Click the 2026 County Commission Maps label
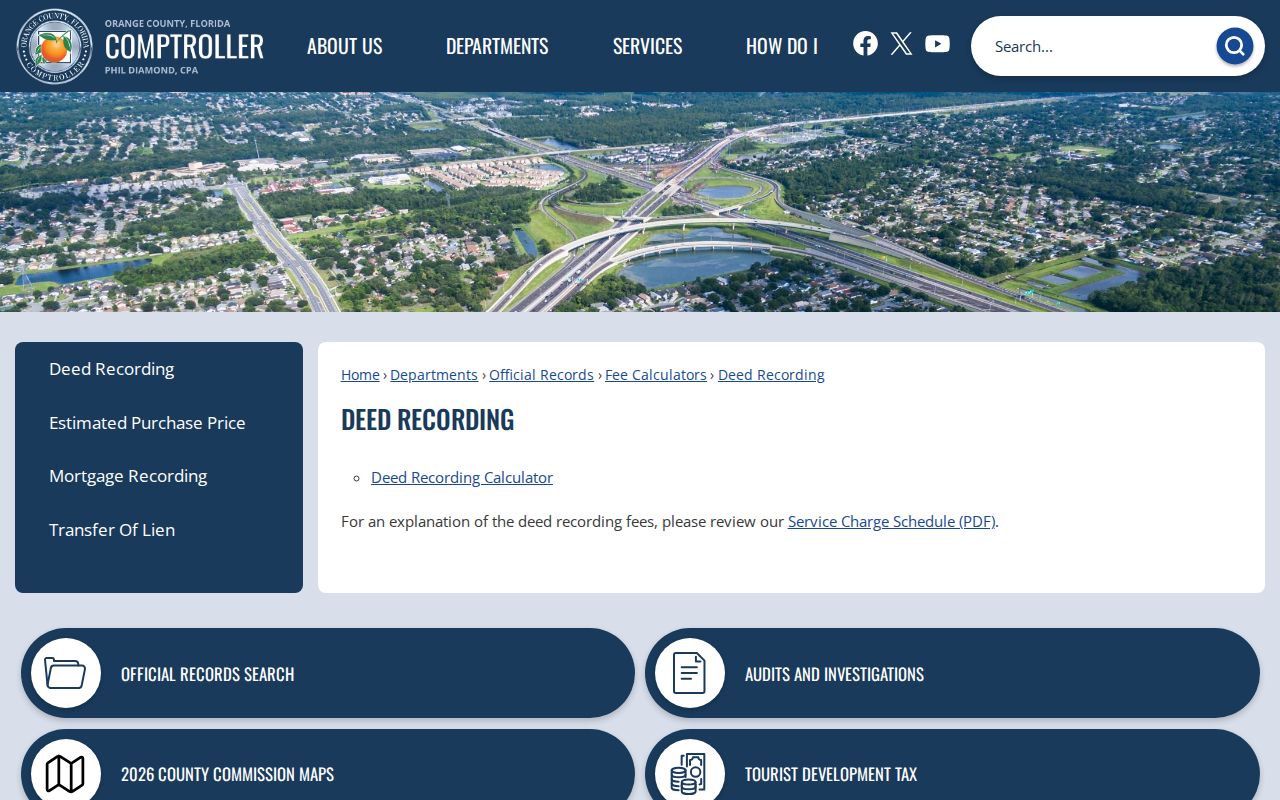 tap(227, 774)
